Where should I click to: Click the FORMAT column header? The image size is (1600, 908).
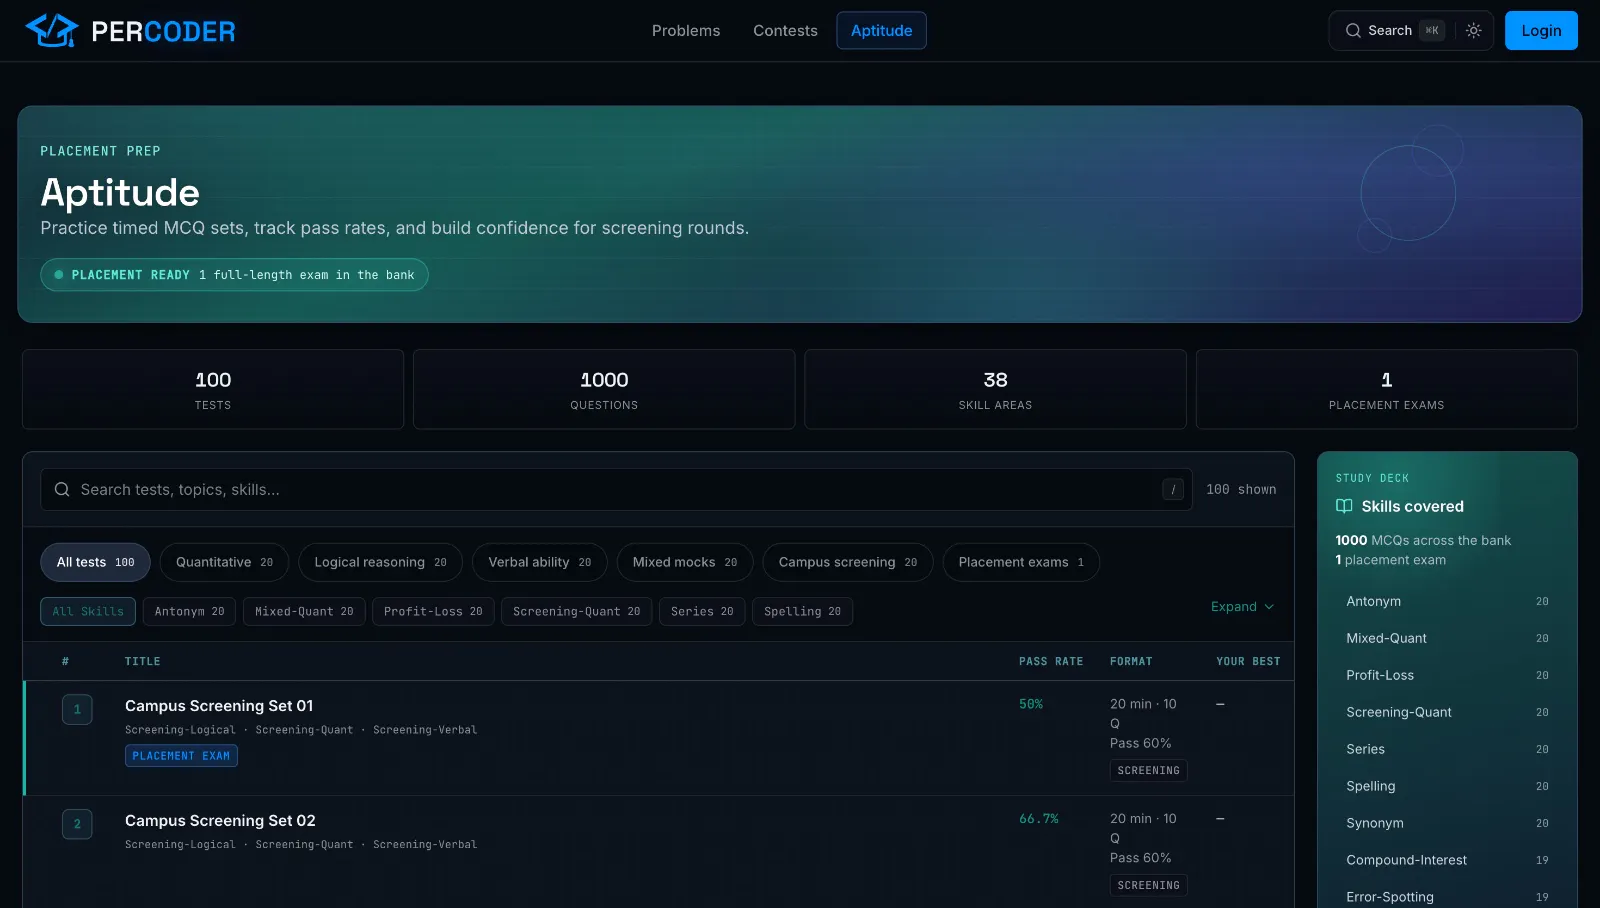1131,662
